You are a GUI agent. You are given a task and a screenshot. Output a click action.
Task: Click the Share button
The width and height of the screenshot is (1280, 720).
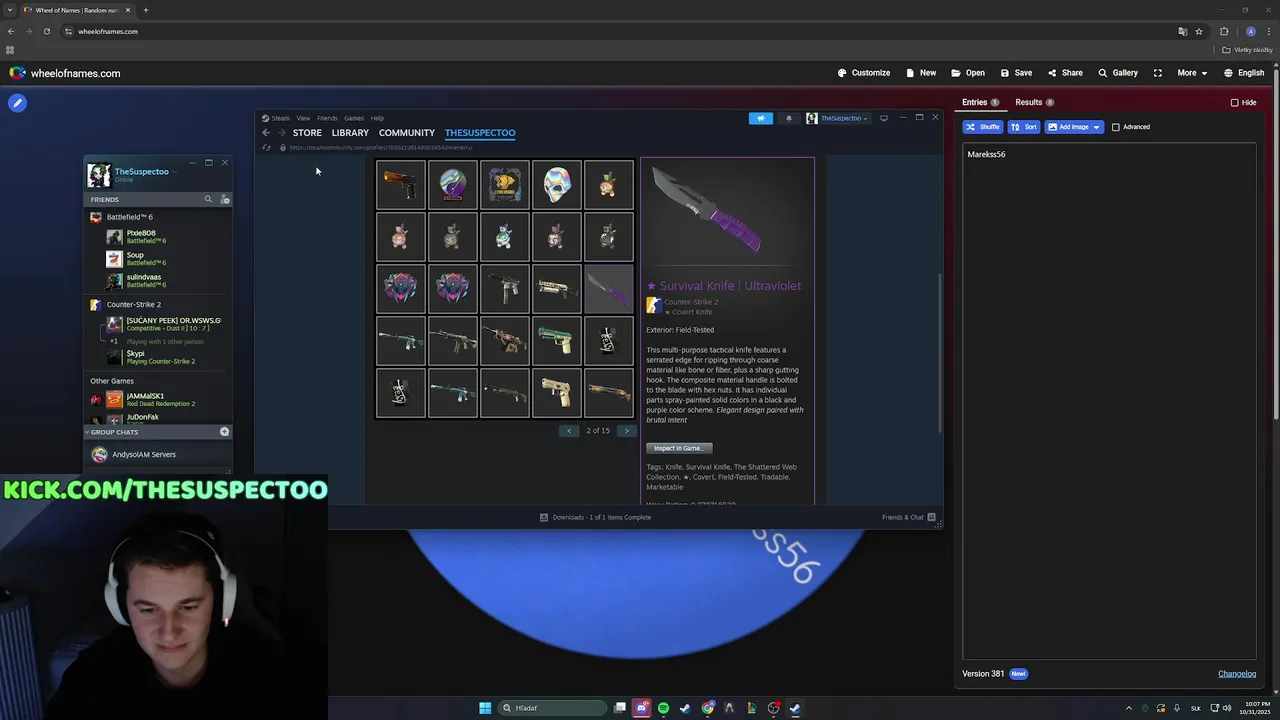pos(1065,73)
